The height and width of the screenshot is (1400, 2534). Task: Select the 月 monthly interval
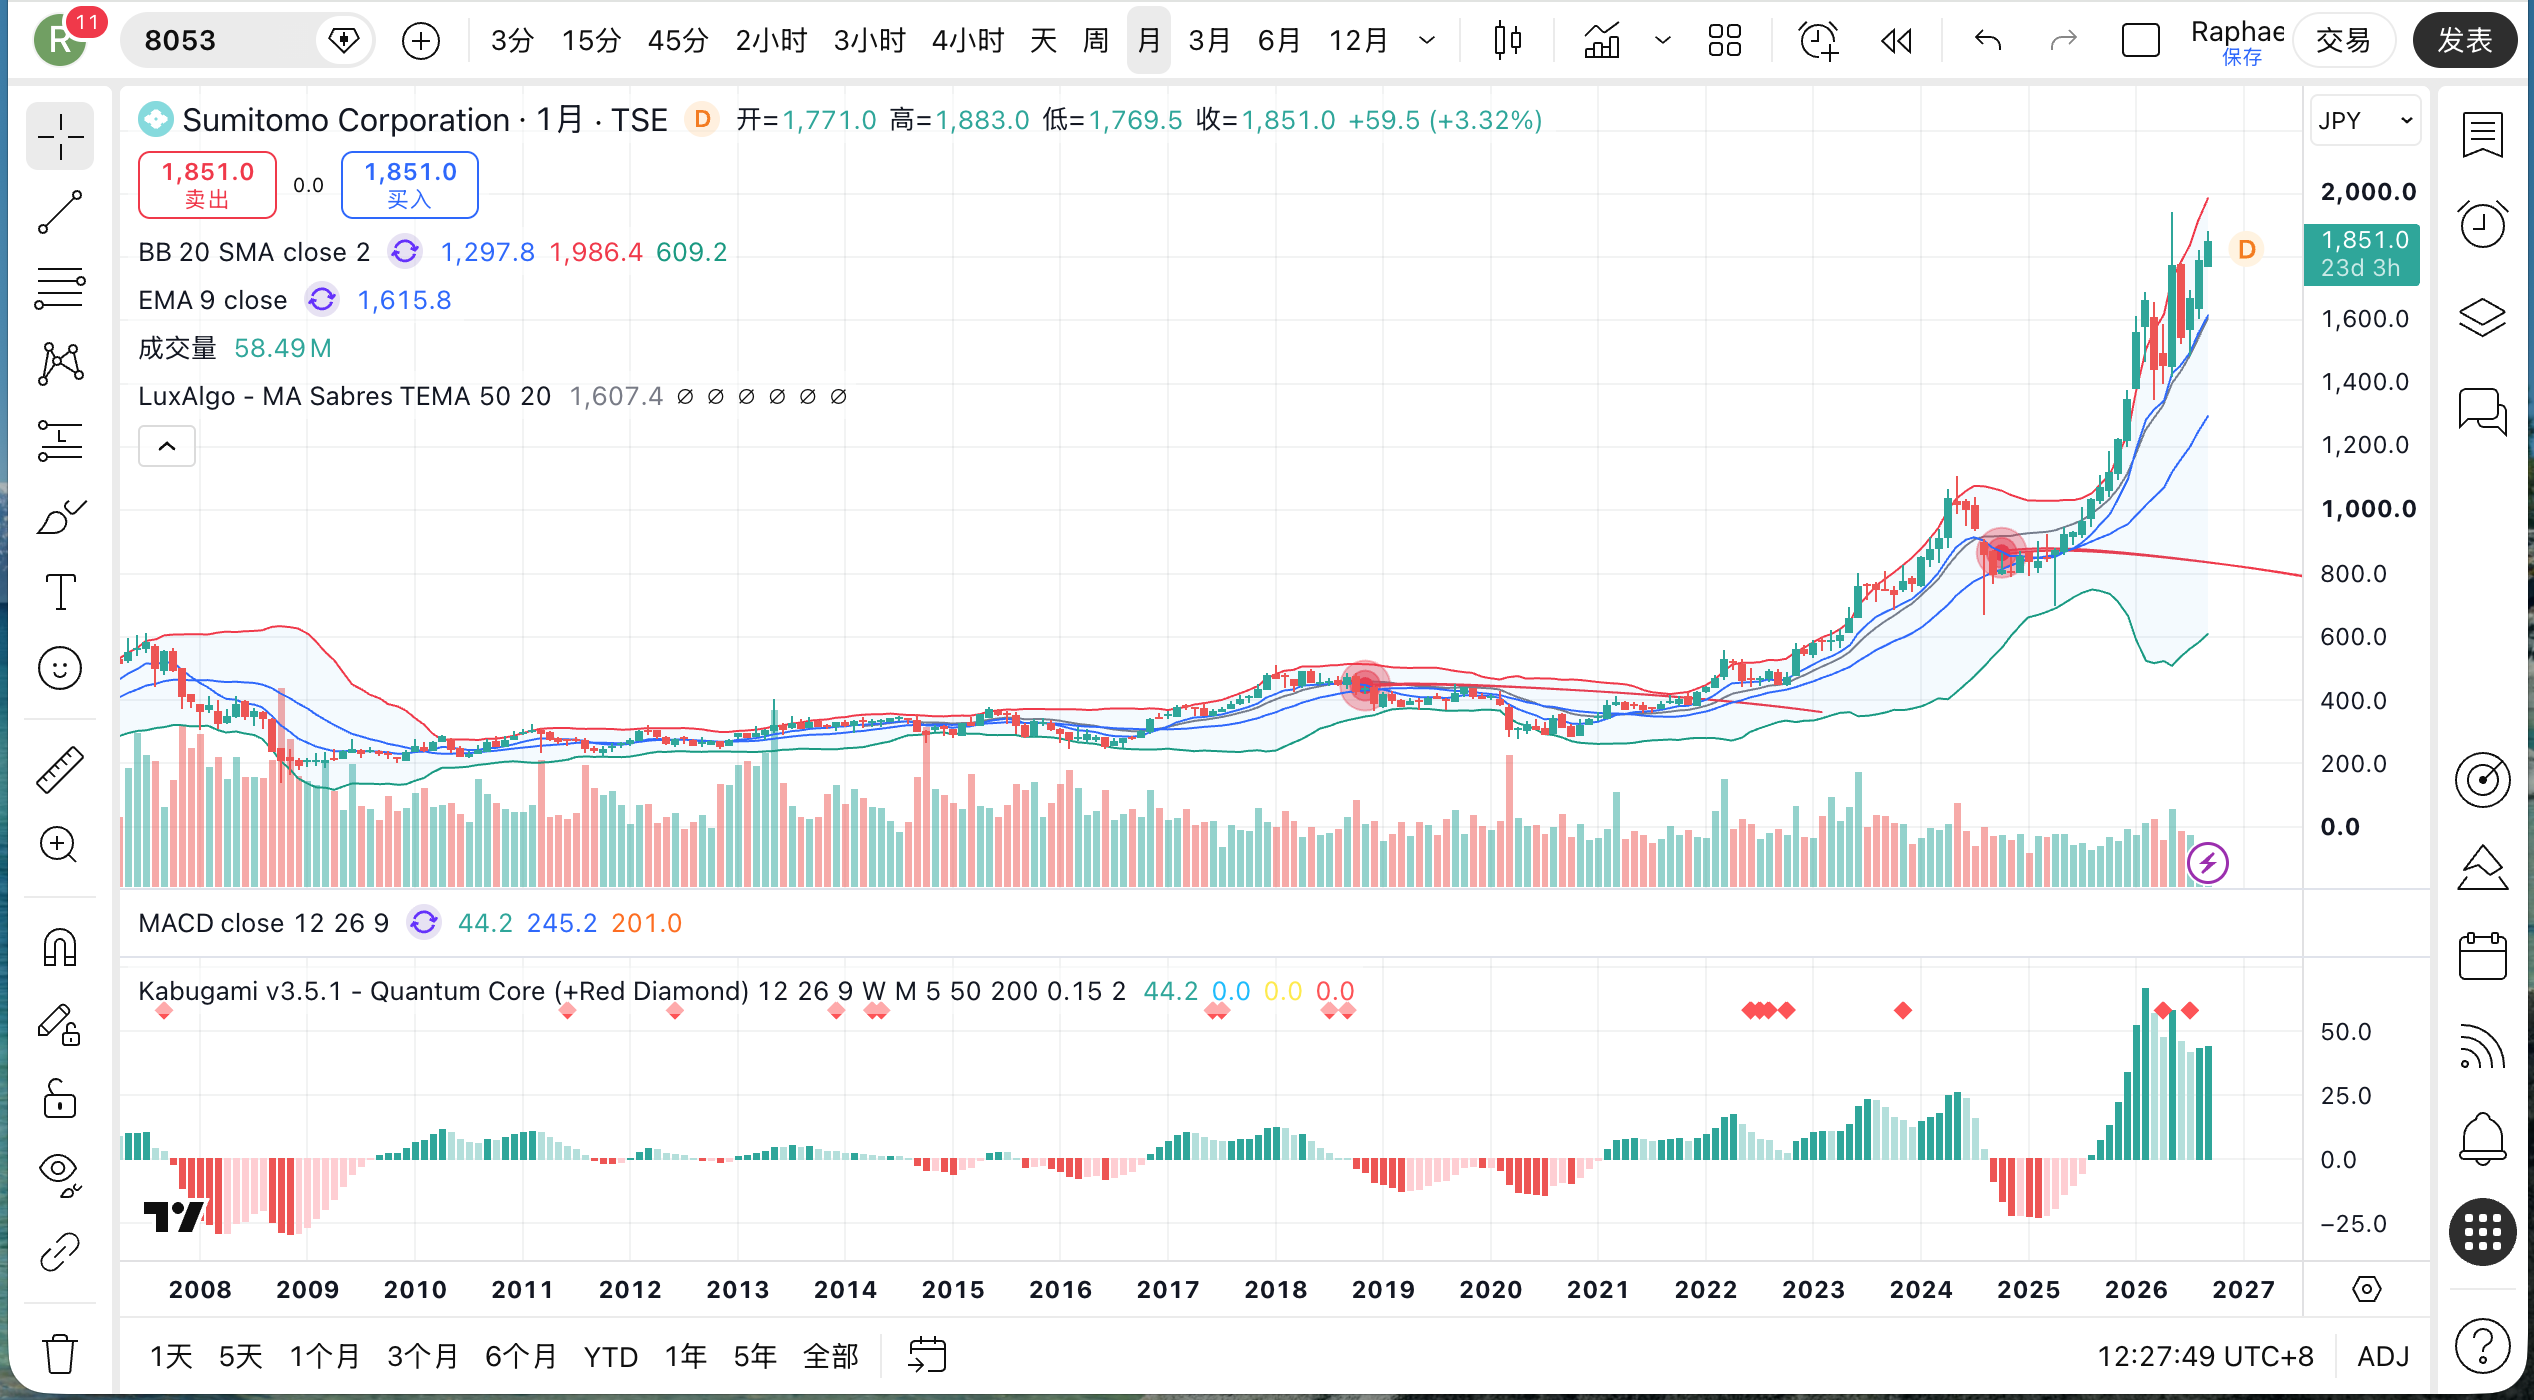click(x=1149, y=41)
